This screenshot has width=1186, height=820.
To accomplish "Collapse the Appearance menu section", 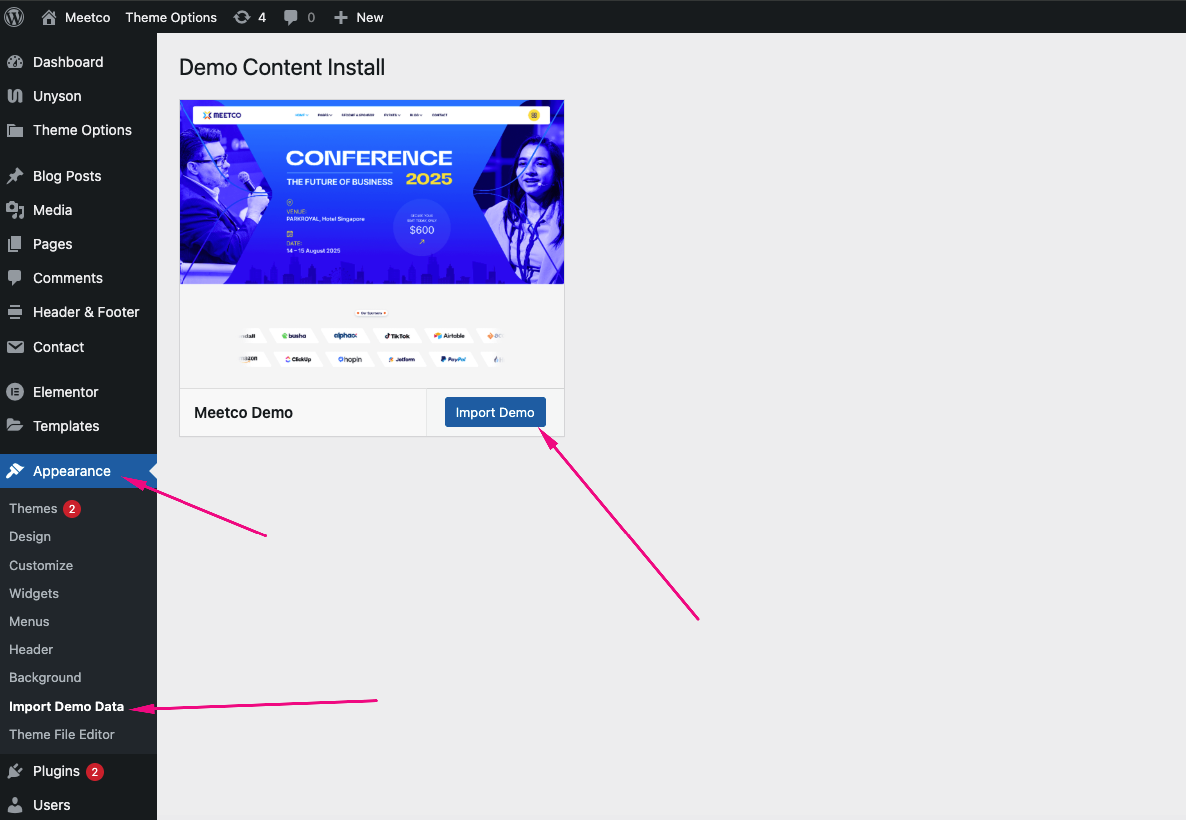I will pyautogui.click(x=72, y=471).
